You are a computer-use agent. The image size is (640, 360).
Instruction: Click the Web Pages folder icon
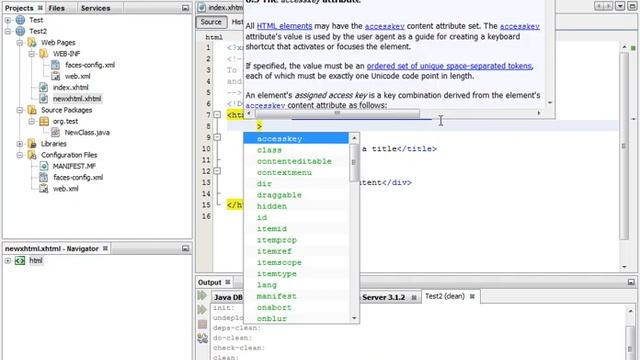(32, 42)
